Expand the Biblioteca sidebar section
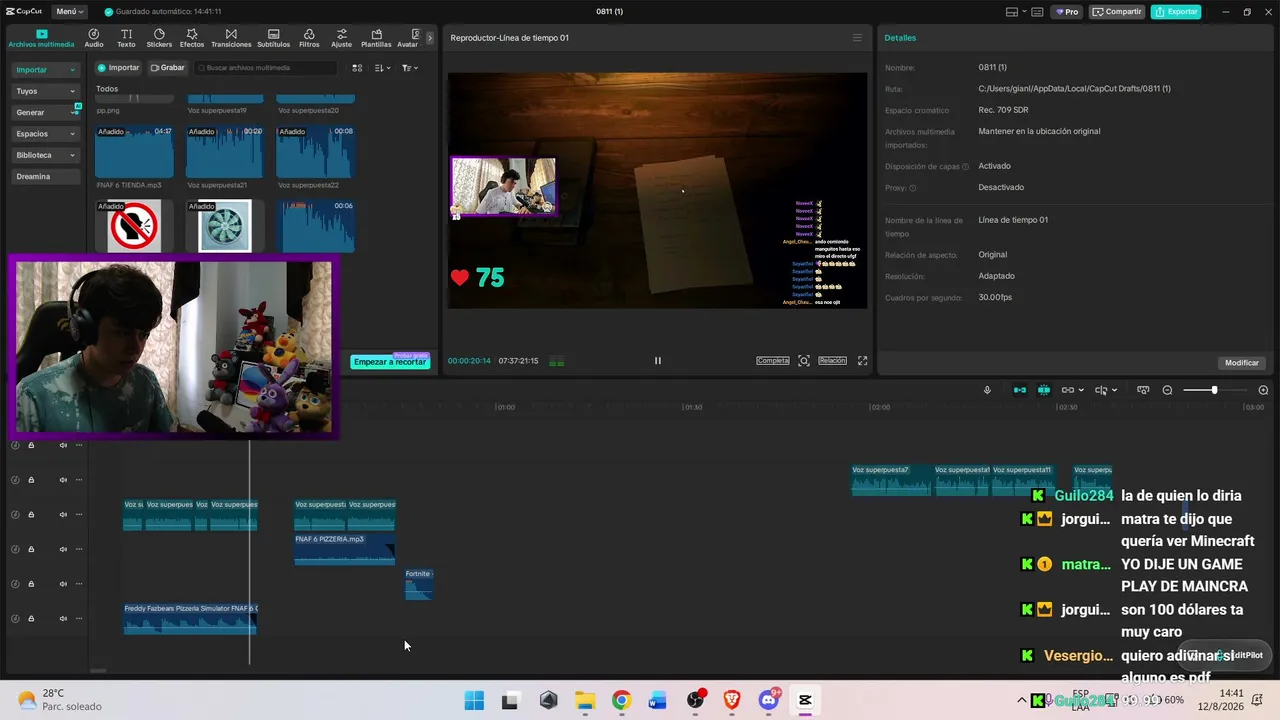The width and height of the screenshot is (1280, 720). coord(46,155)
